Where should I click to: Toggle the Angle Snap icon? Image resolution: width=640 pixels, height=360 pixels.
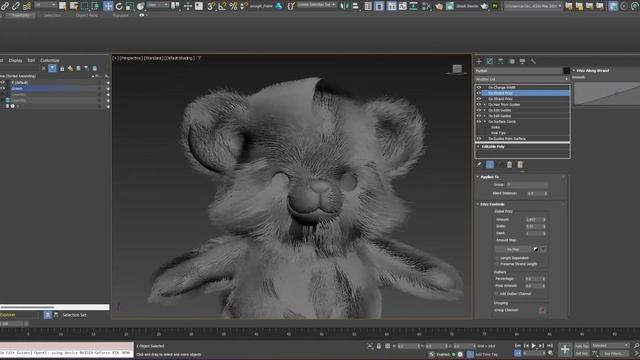[x=222, y=6]
